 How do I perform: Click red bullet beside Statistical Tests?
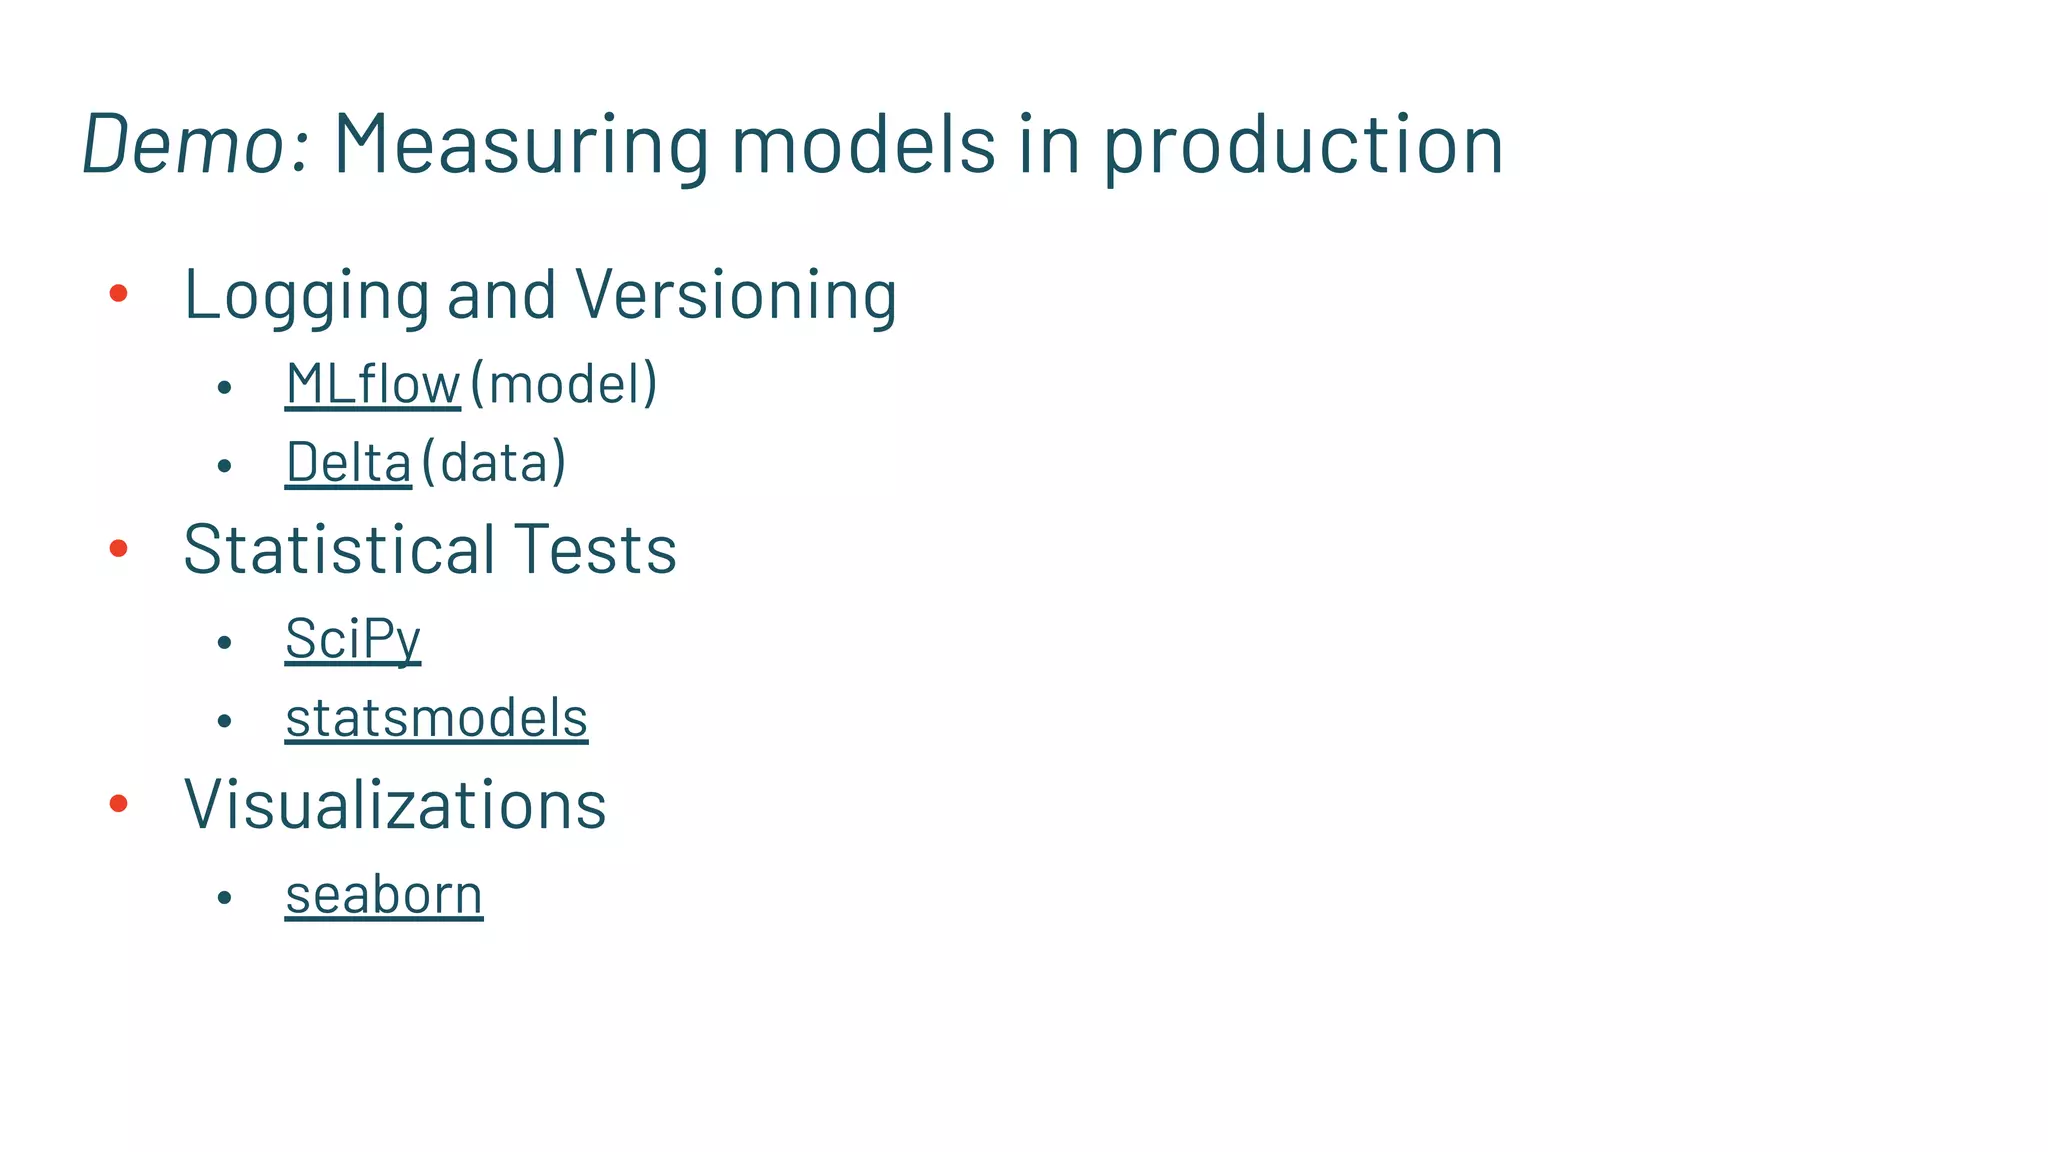click(118, 548)
